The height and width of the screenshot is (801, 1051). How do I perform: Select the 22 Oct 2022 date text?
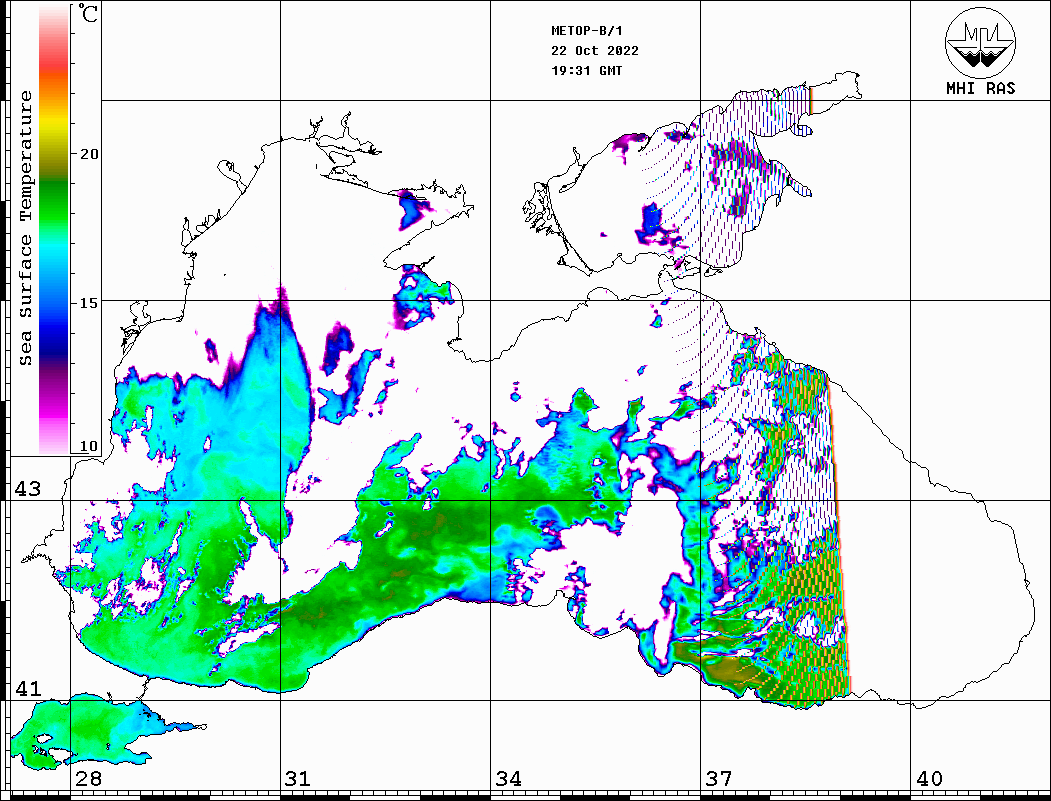[594, 50]
